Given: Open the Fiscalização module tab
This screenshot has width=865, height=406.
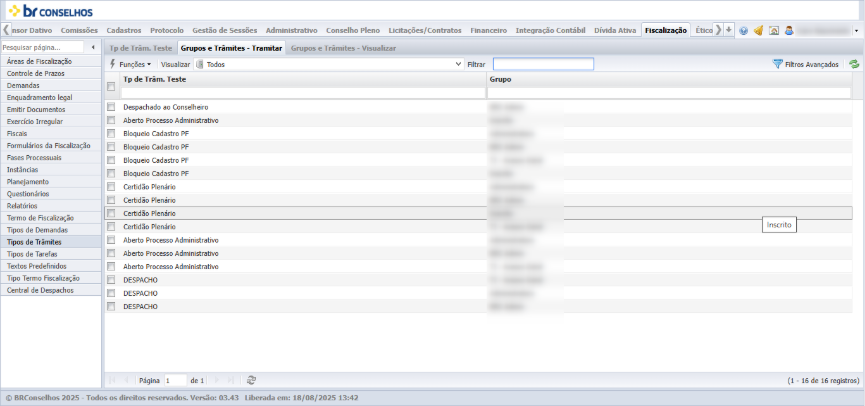Looking at the screenshot, I should point(666,30).
